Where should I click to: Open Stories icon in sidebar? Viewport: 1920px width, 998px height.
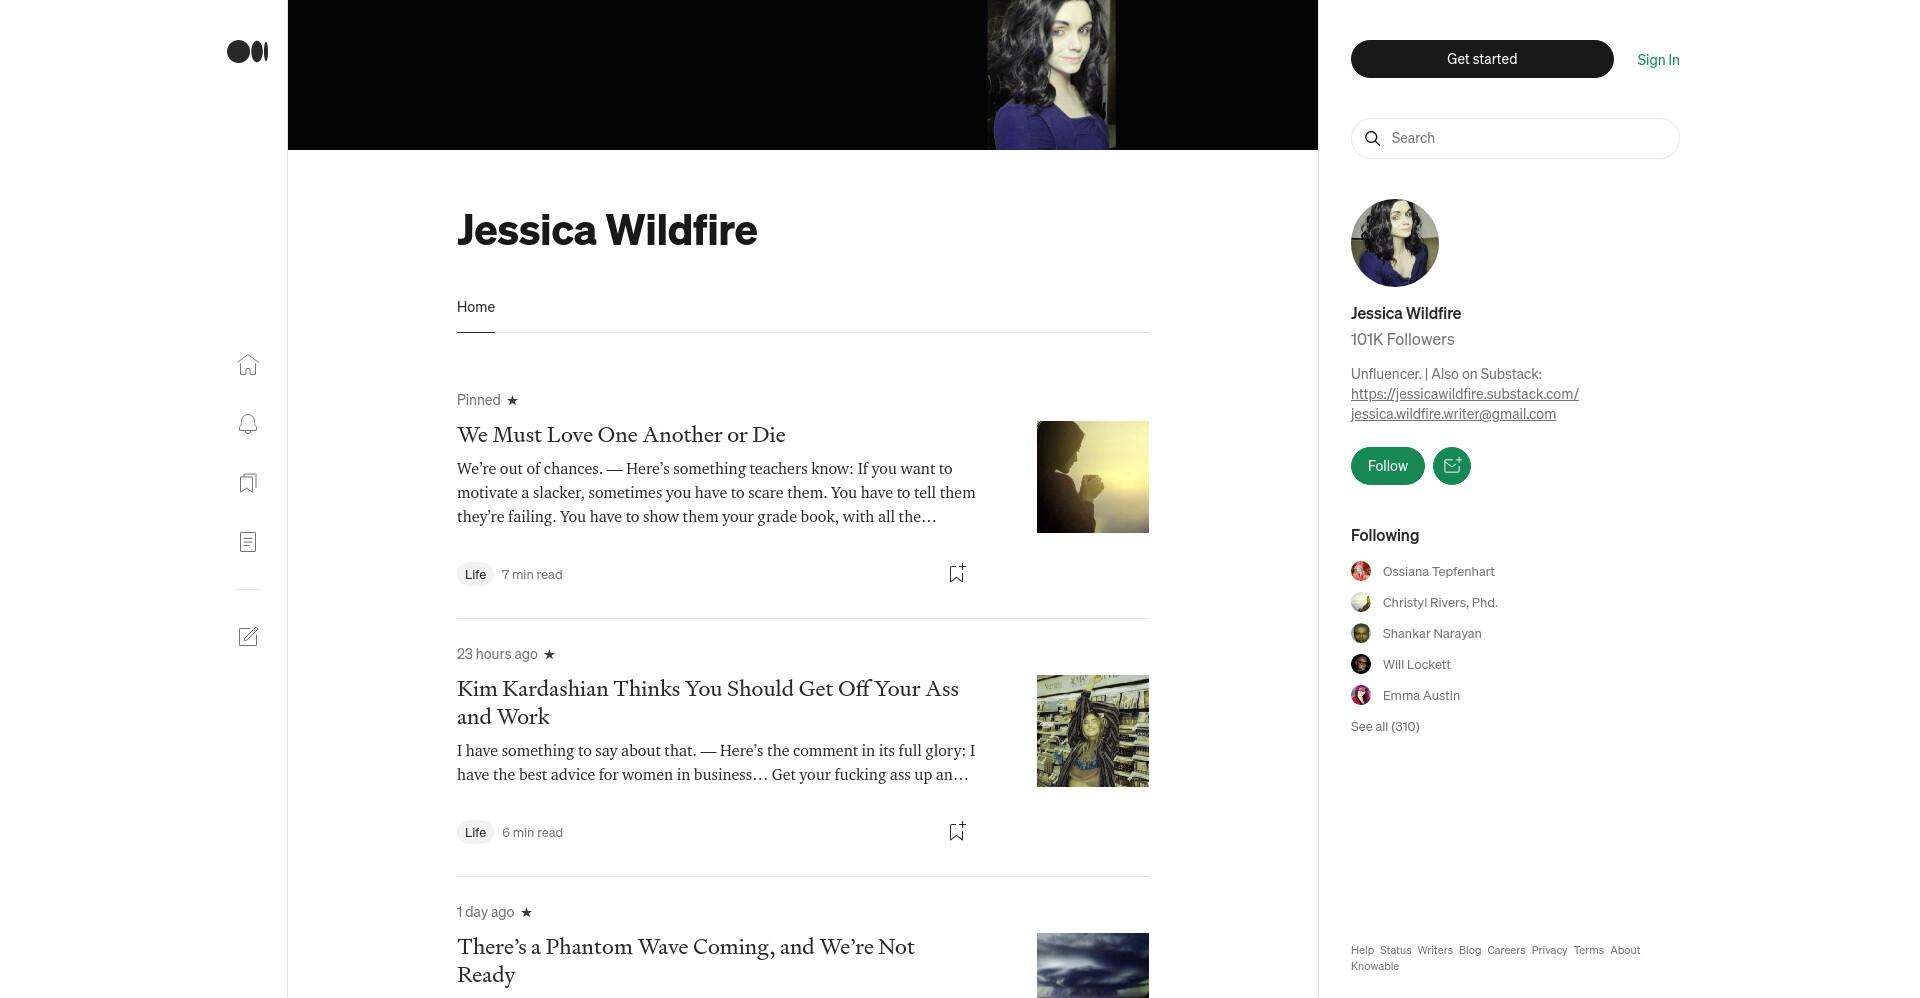(x=248, y=542)
